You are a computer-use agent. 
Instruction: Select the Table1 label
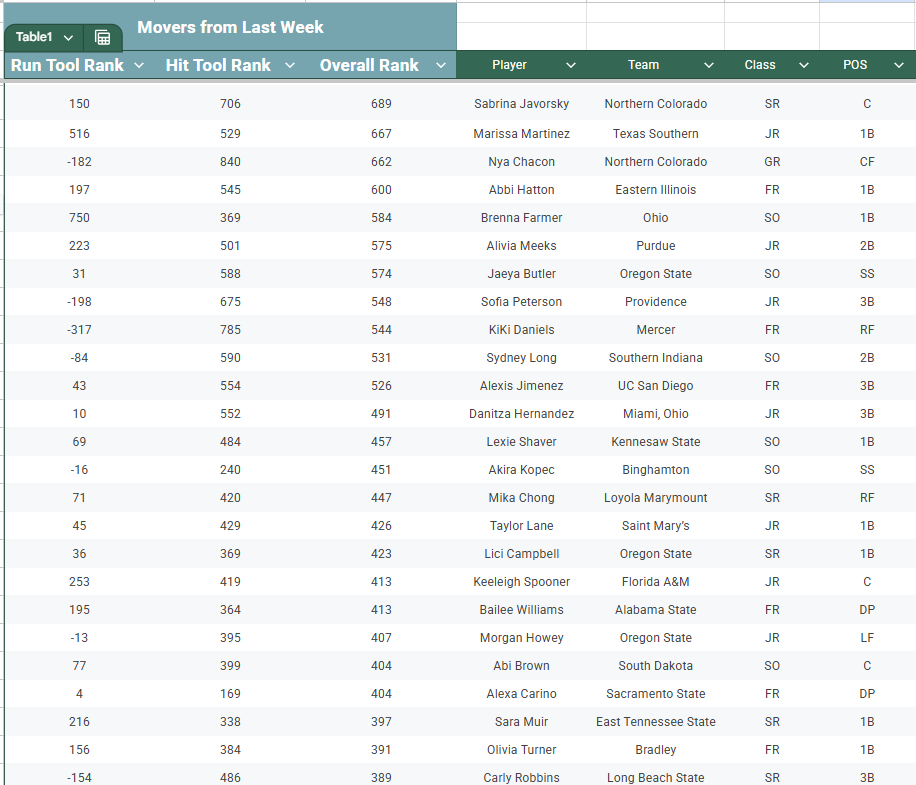(34, 37)
